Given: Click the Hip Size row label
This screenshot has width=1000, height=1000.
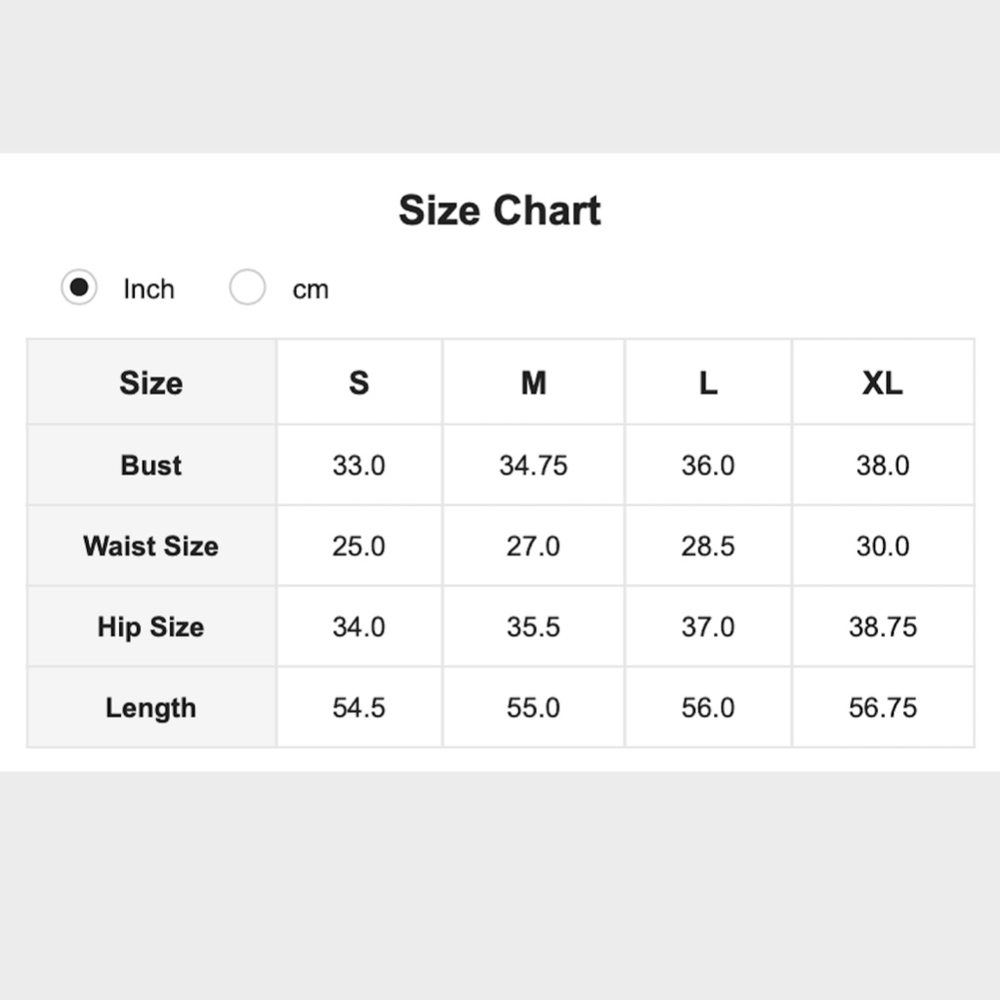Looking at the screenshot, I should pos(151,627).
